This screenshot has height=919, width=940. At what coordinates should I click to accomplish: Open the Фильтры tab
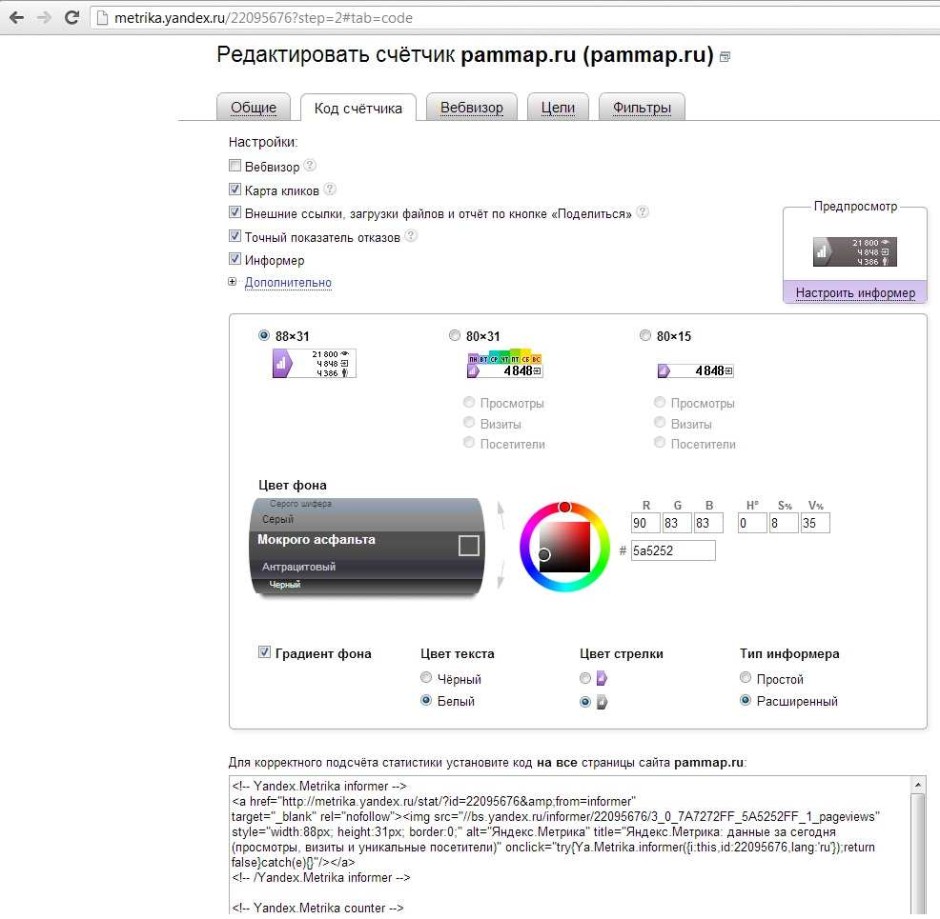(x=641, y=107)
